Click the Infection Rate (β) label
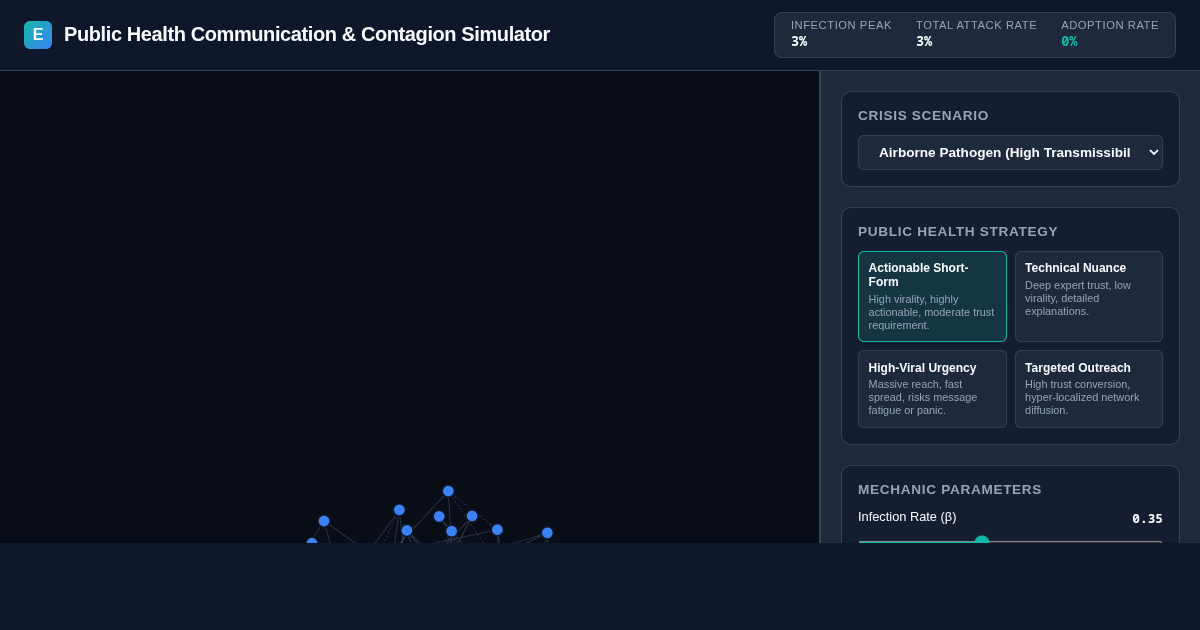The image size is (1200, 630). [907, 517]
